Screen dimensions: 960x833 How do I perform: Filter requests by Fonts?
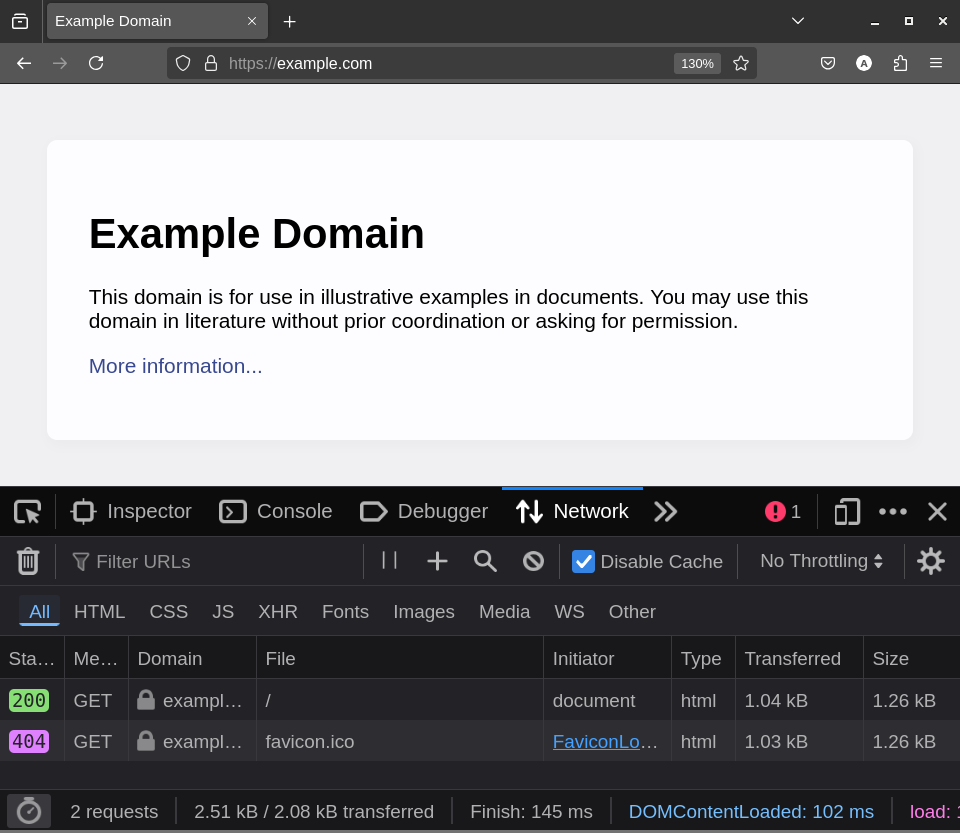click(345, 611)
